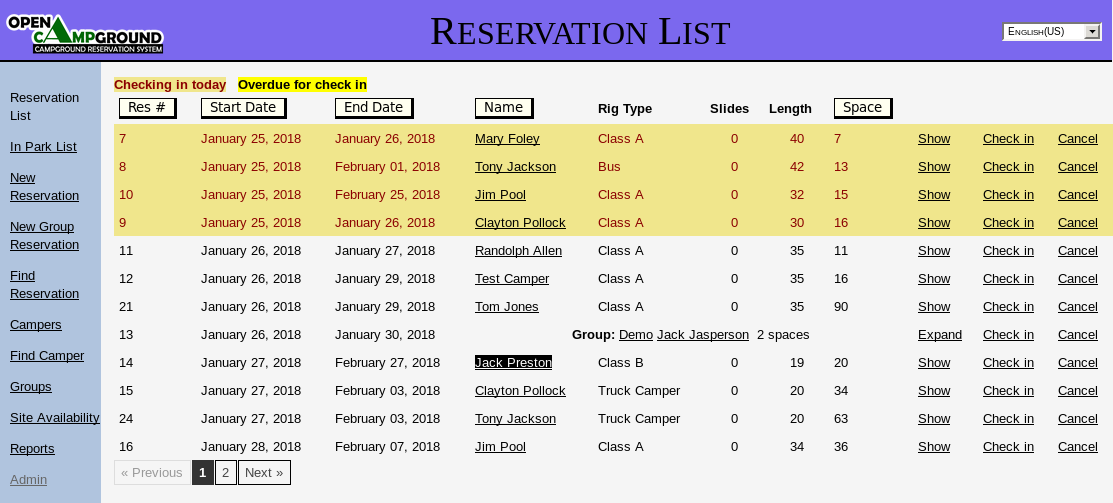Sort reservations by Start Date
Viewport: 1113px width, 503px height.
point(243,108)
